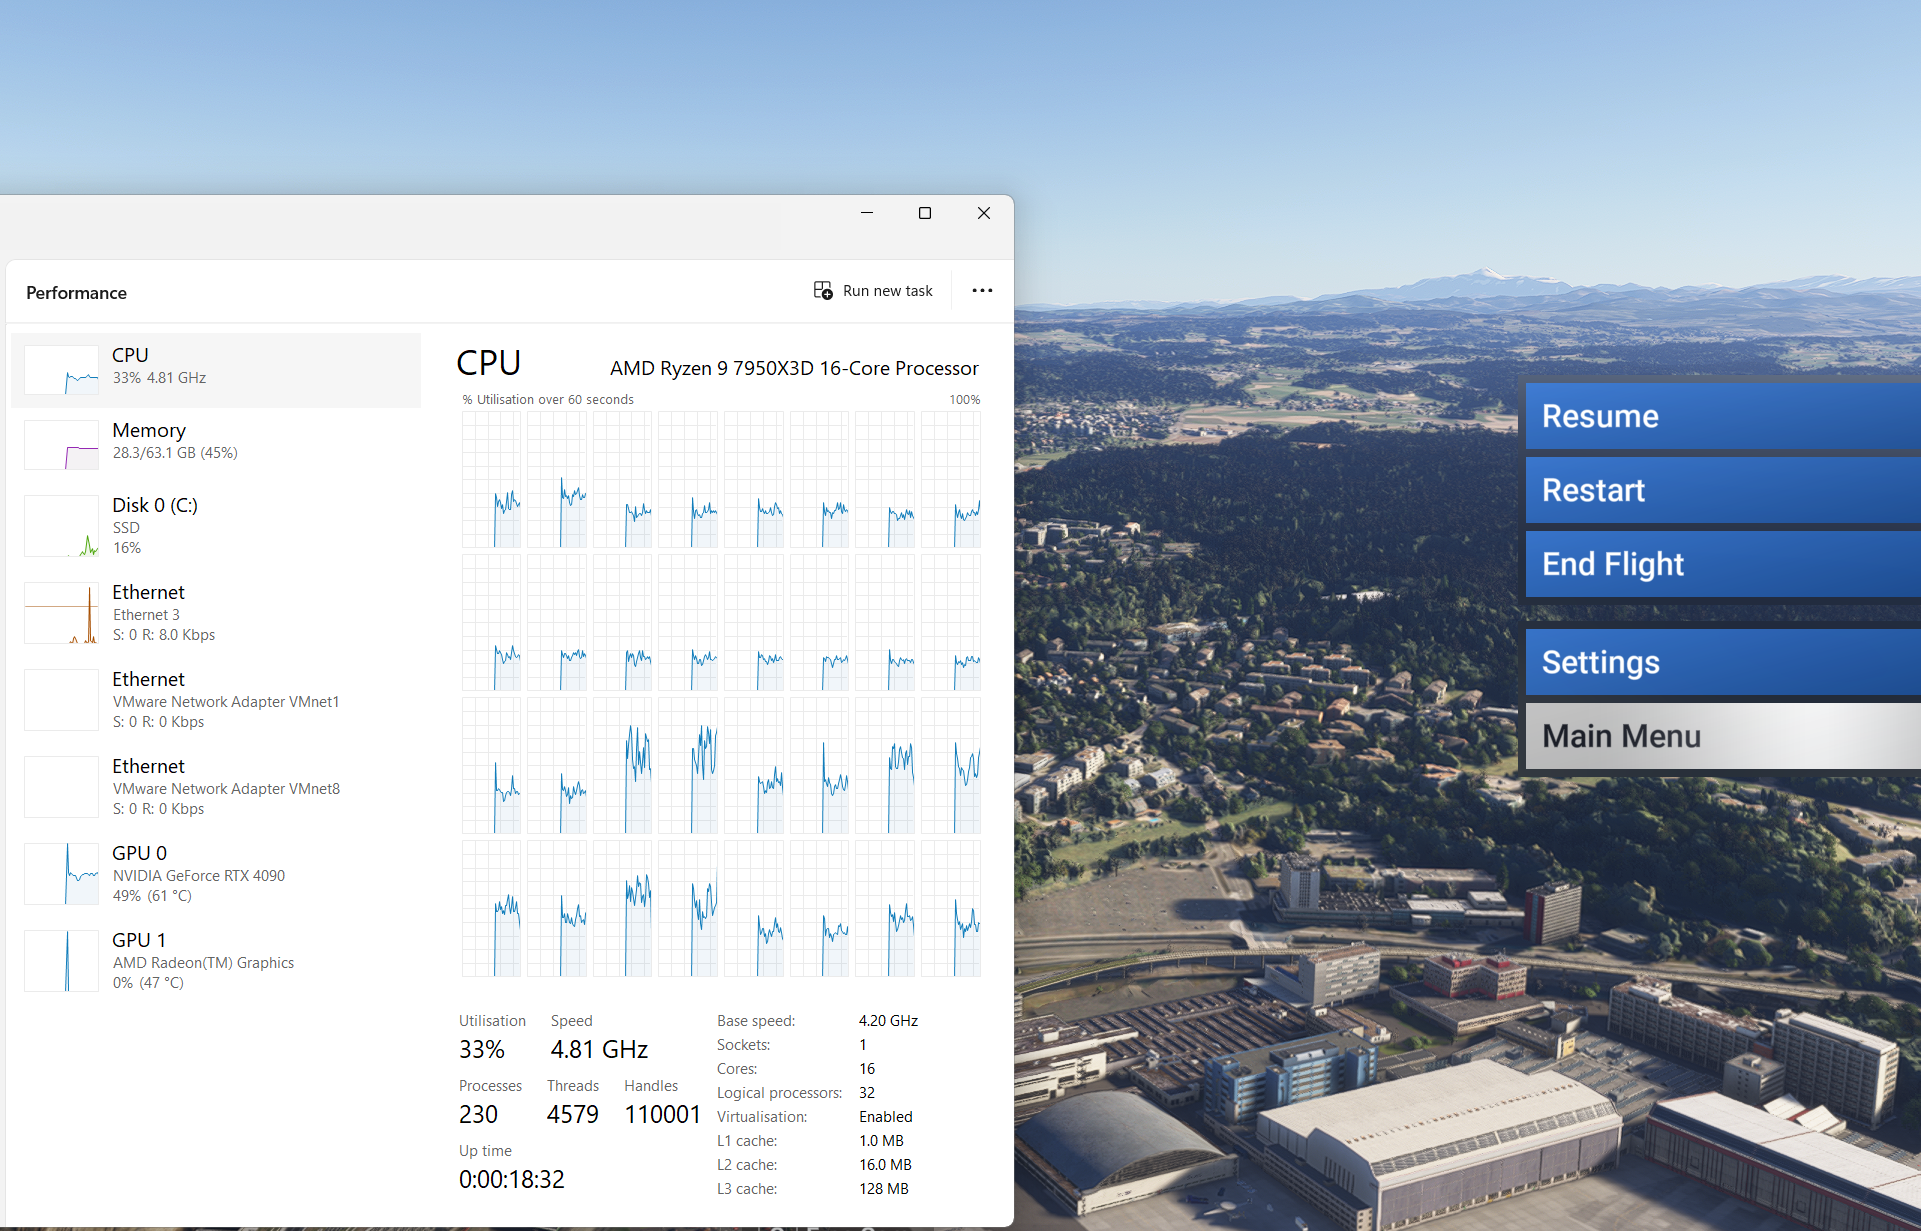Click the Run new task label
Viewport: 1921px width, 1231px height.
[x=887, y=291]
